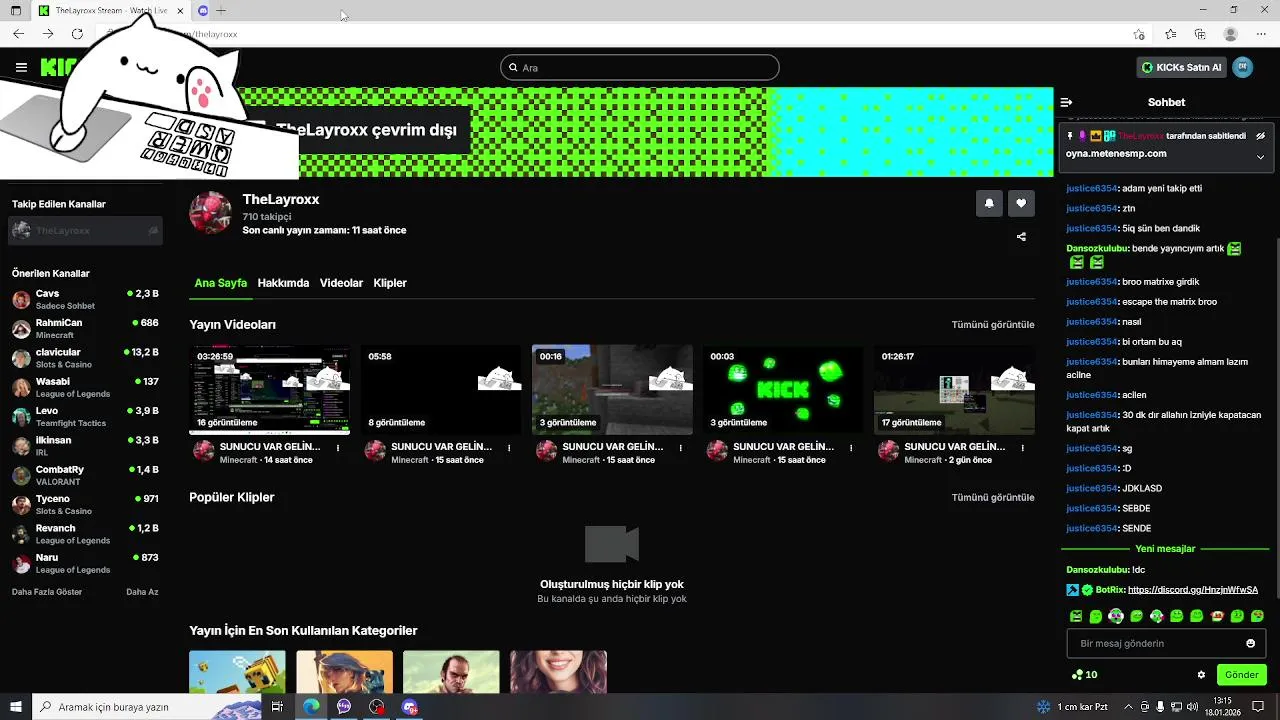Click the Gönder send button
Screen dimensions: 1280x720
click(1242, 675)
